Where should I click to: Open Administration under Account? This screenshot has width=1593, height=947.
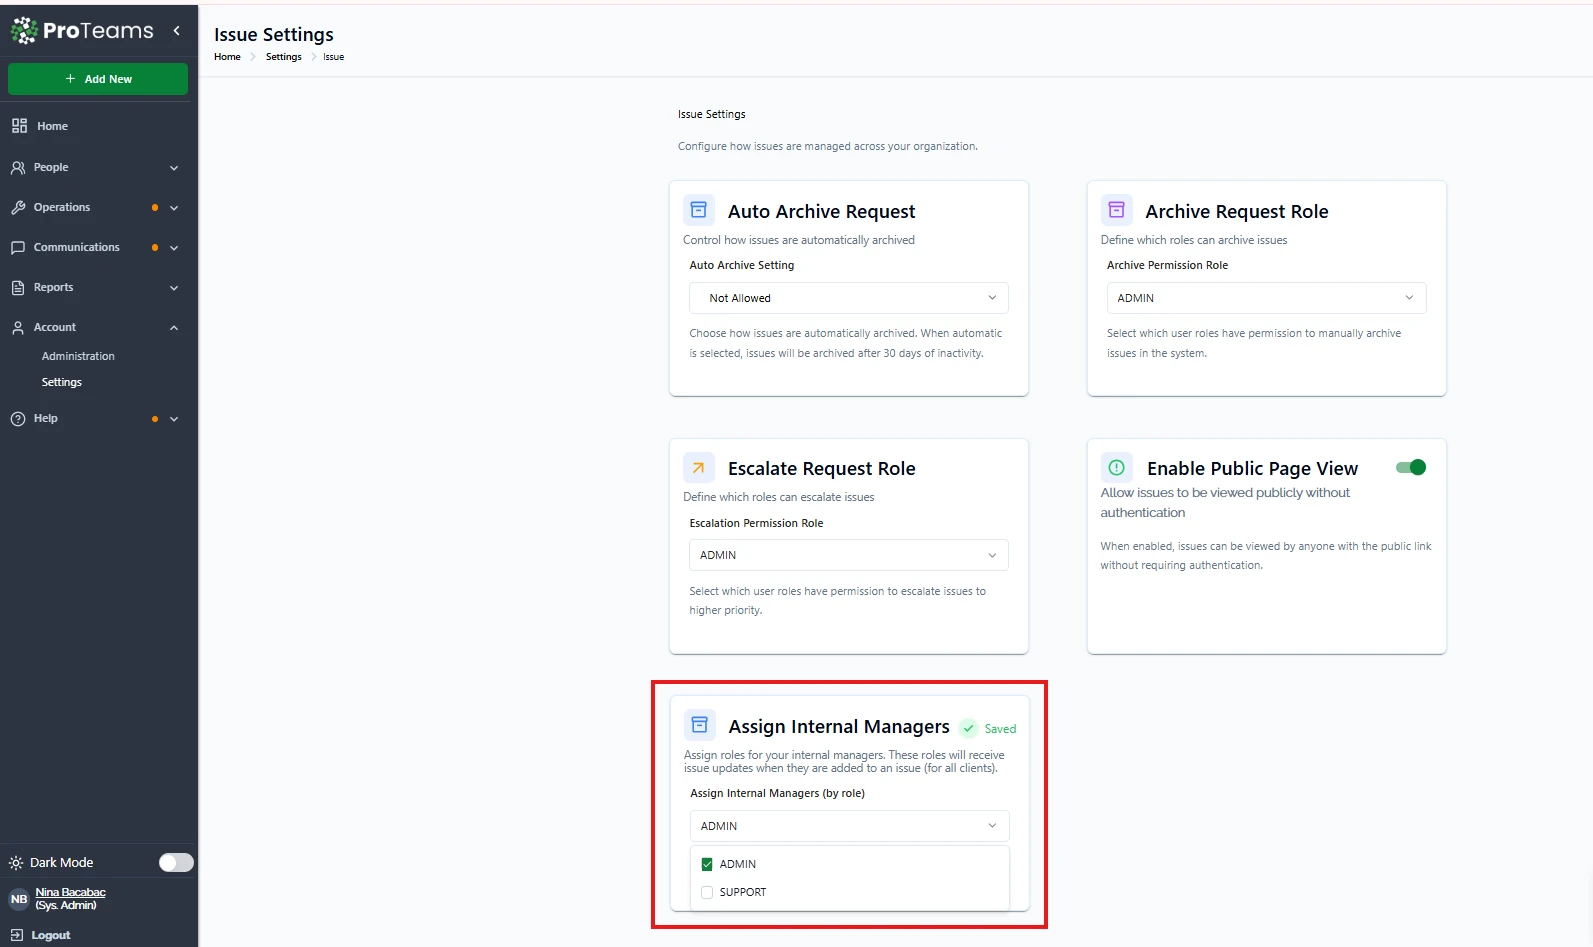click(78, 356)
